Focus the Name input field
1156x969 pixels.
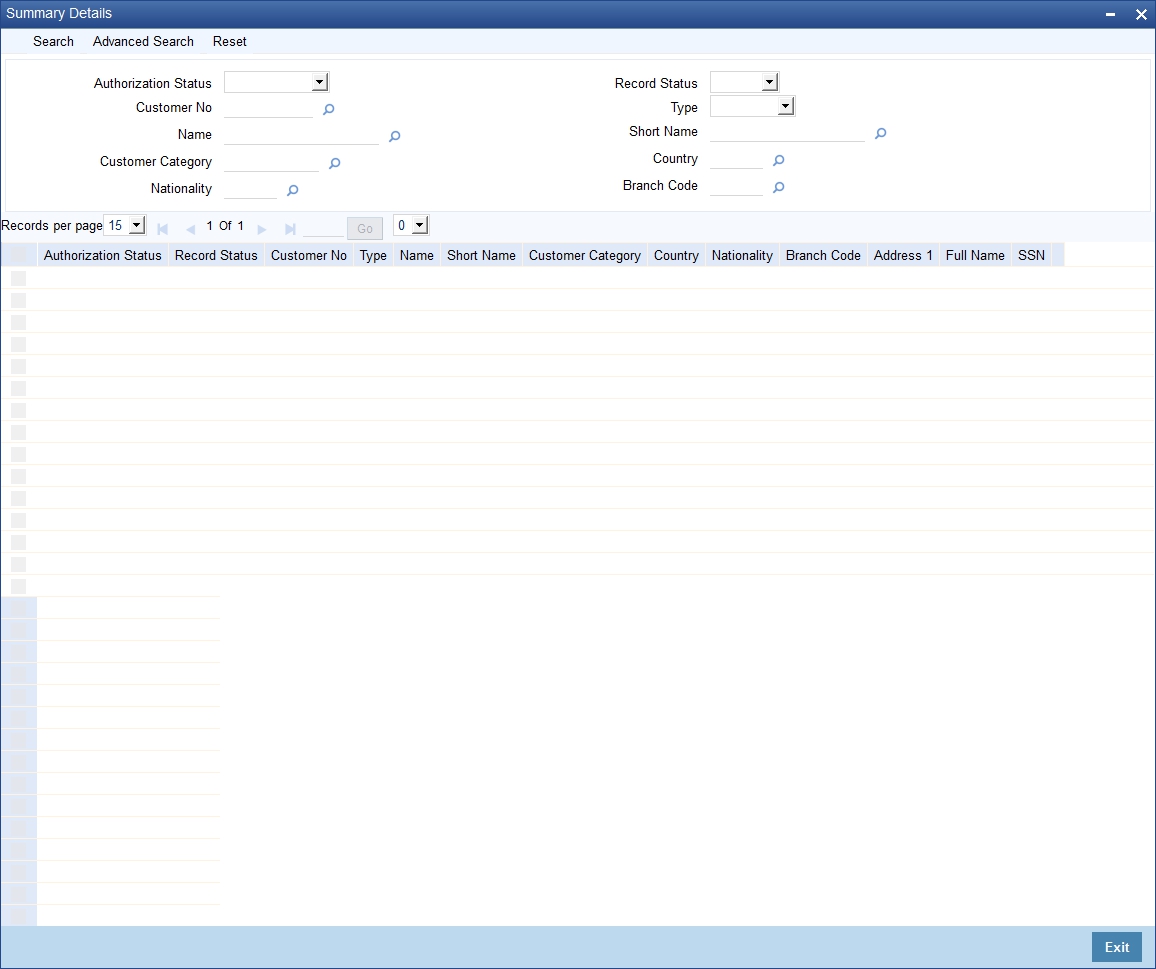[x=302, y=136]
